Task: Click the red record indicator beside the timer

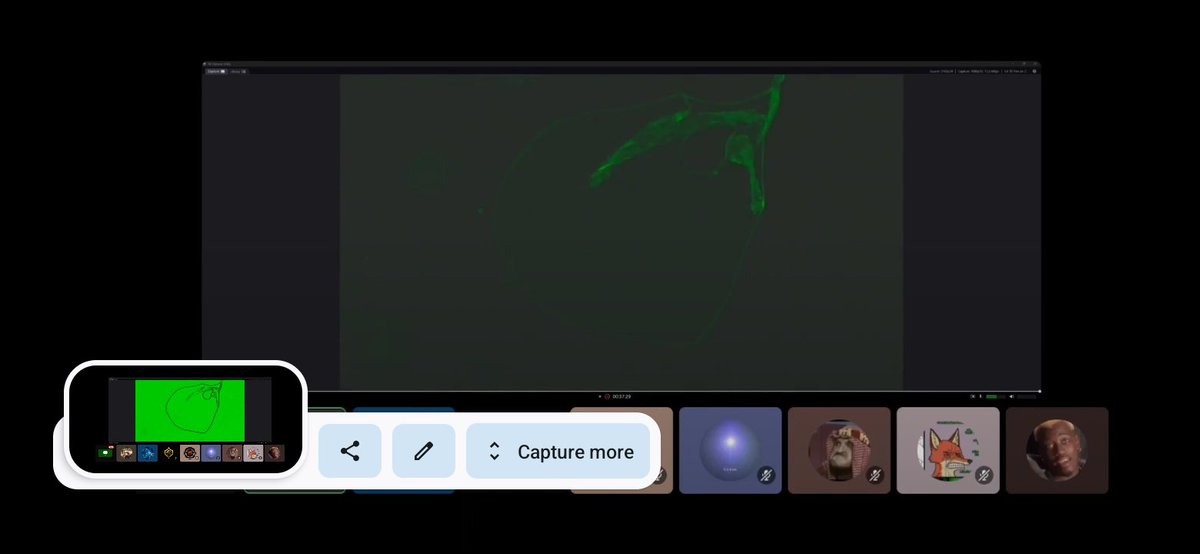Action: [x=607, y=397]
